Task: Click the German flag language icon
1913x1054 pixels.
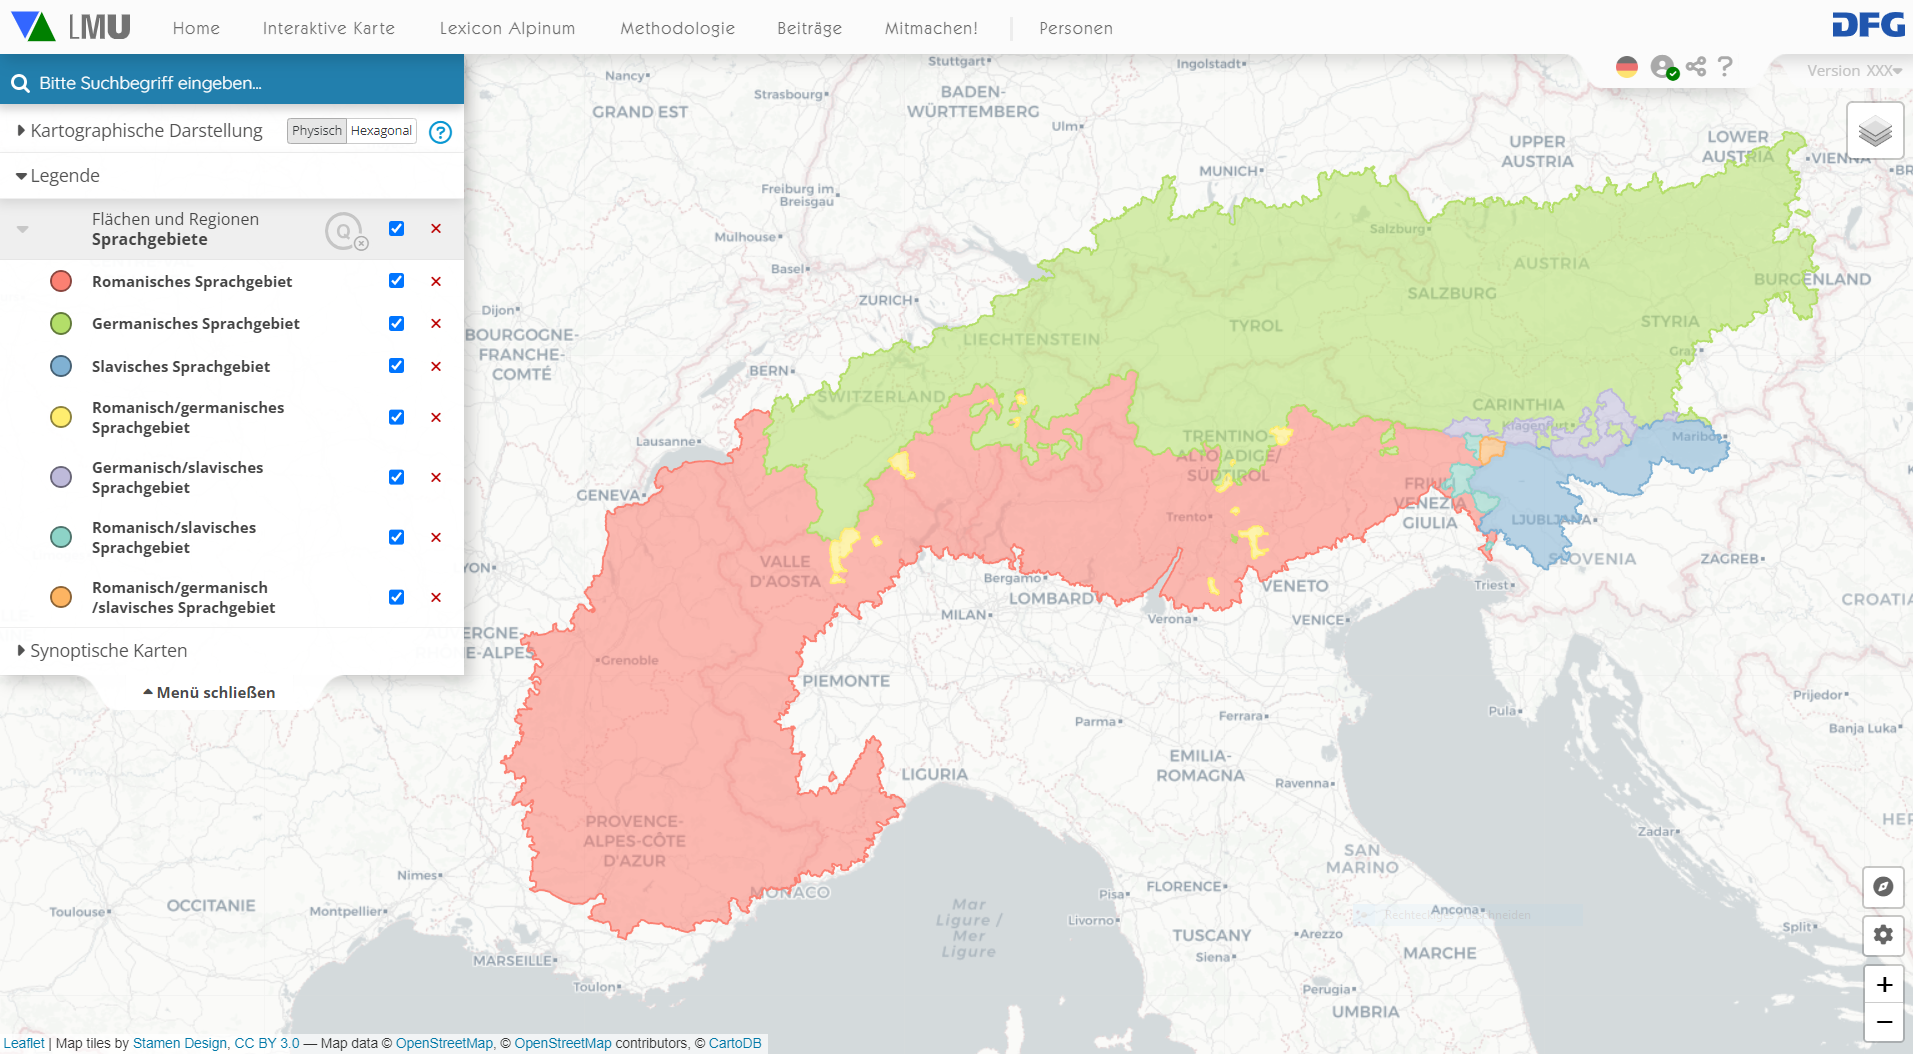Action: pyautogui.click(x=1627, y=67)
